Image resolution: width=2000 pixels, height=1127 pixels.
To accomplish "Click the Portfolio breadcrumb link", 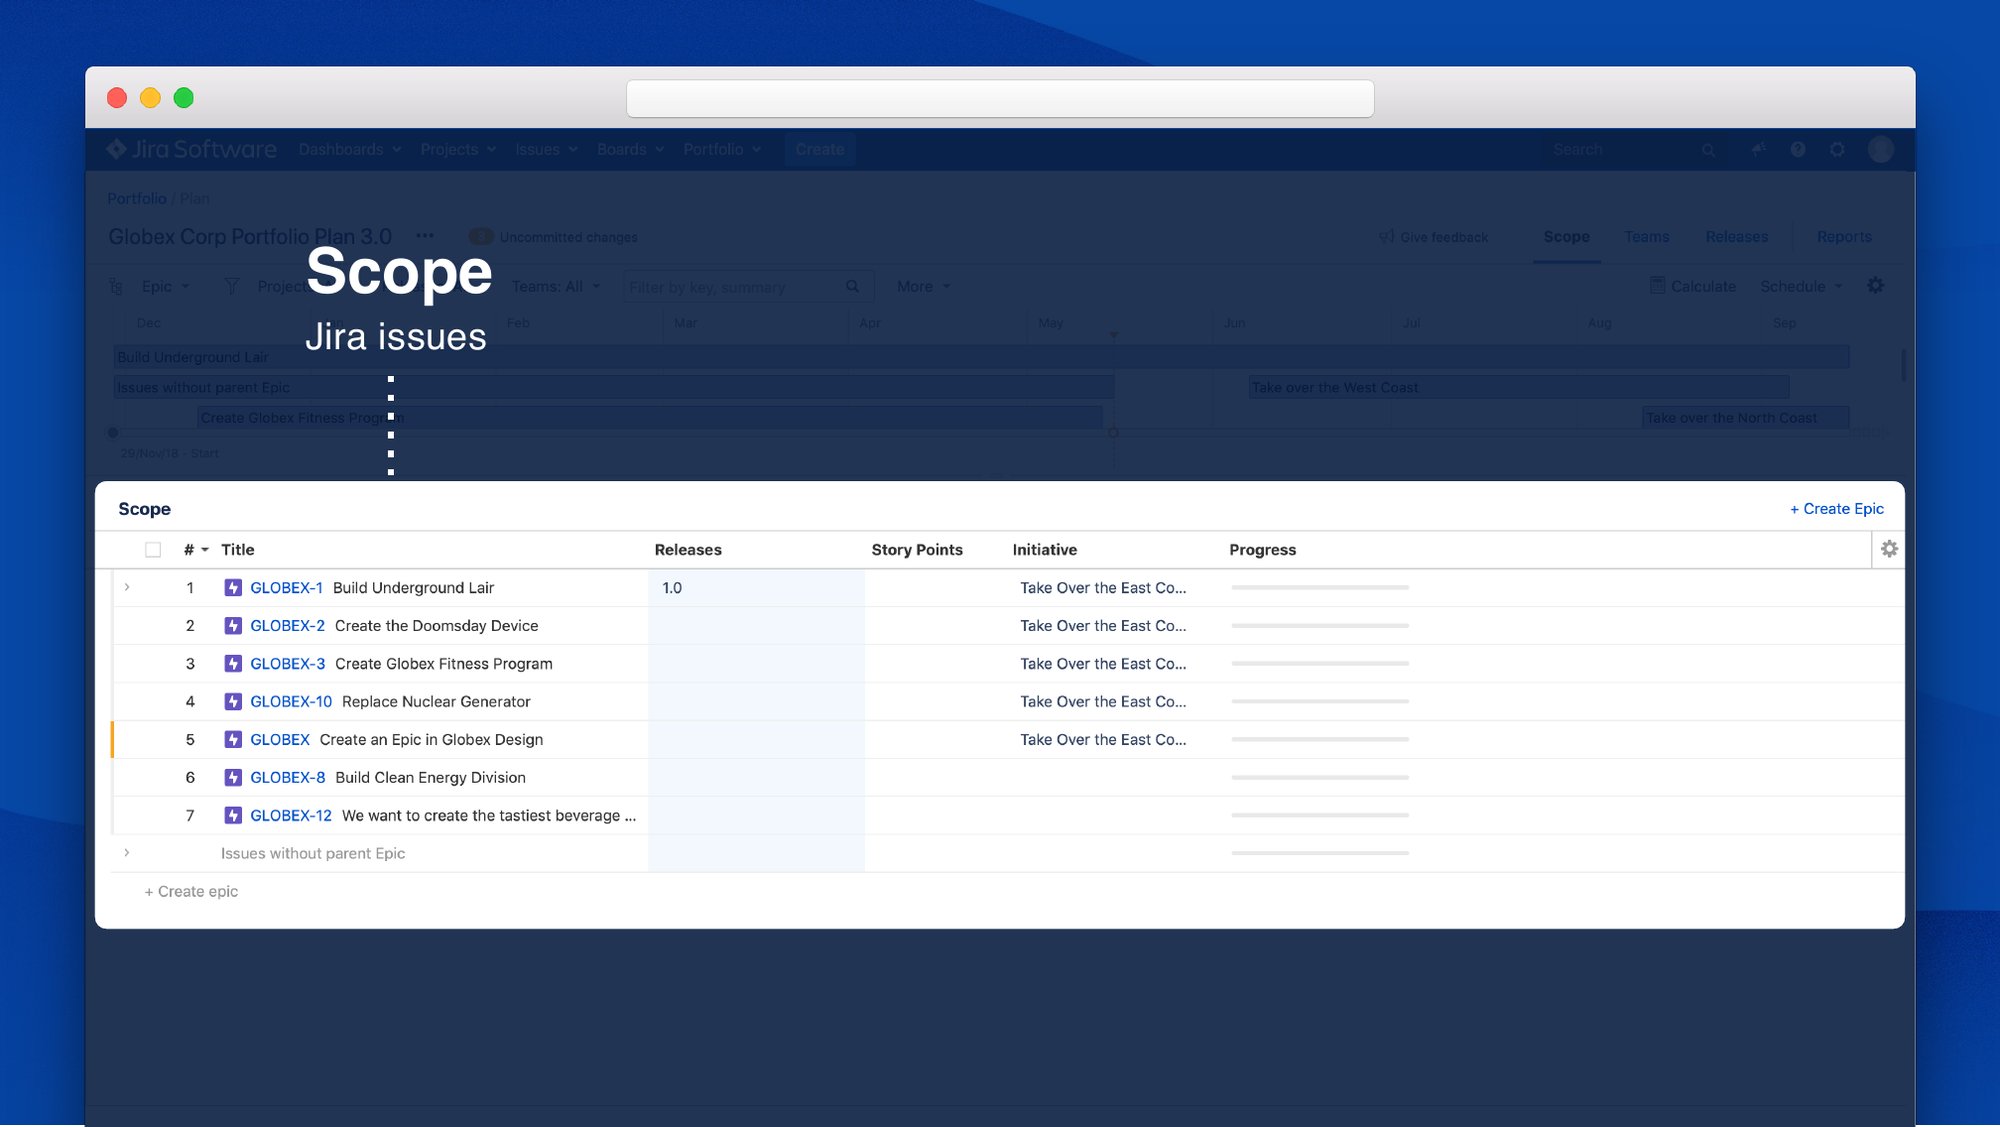I will coord(137,198).
